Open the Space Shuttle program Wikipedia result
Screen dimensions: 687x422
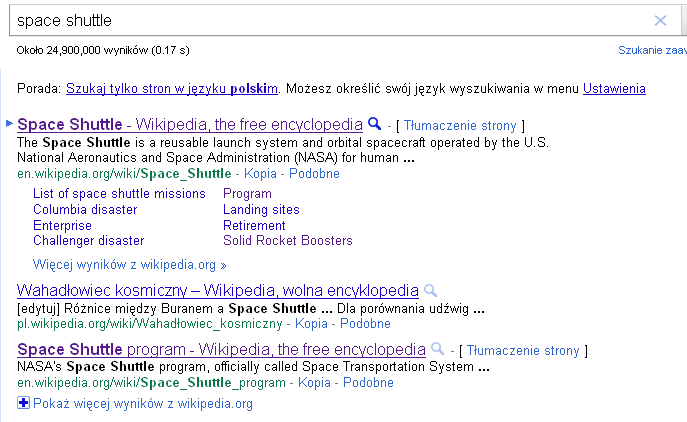click(x=221, y=350)
